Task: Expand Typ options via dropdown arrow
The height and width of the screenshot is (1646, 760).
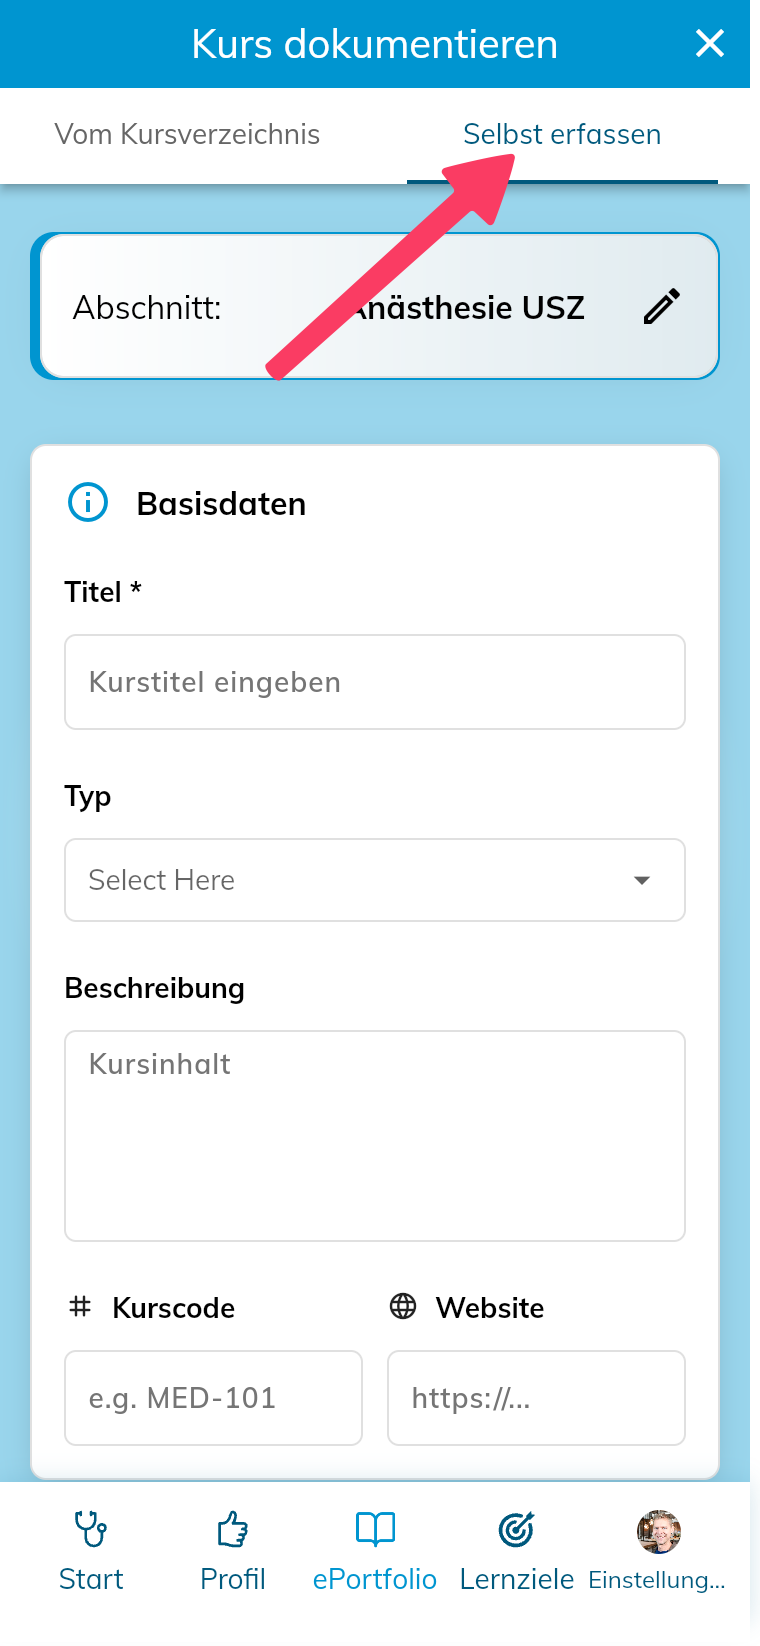Action: [642, 880]
